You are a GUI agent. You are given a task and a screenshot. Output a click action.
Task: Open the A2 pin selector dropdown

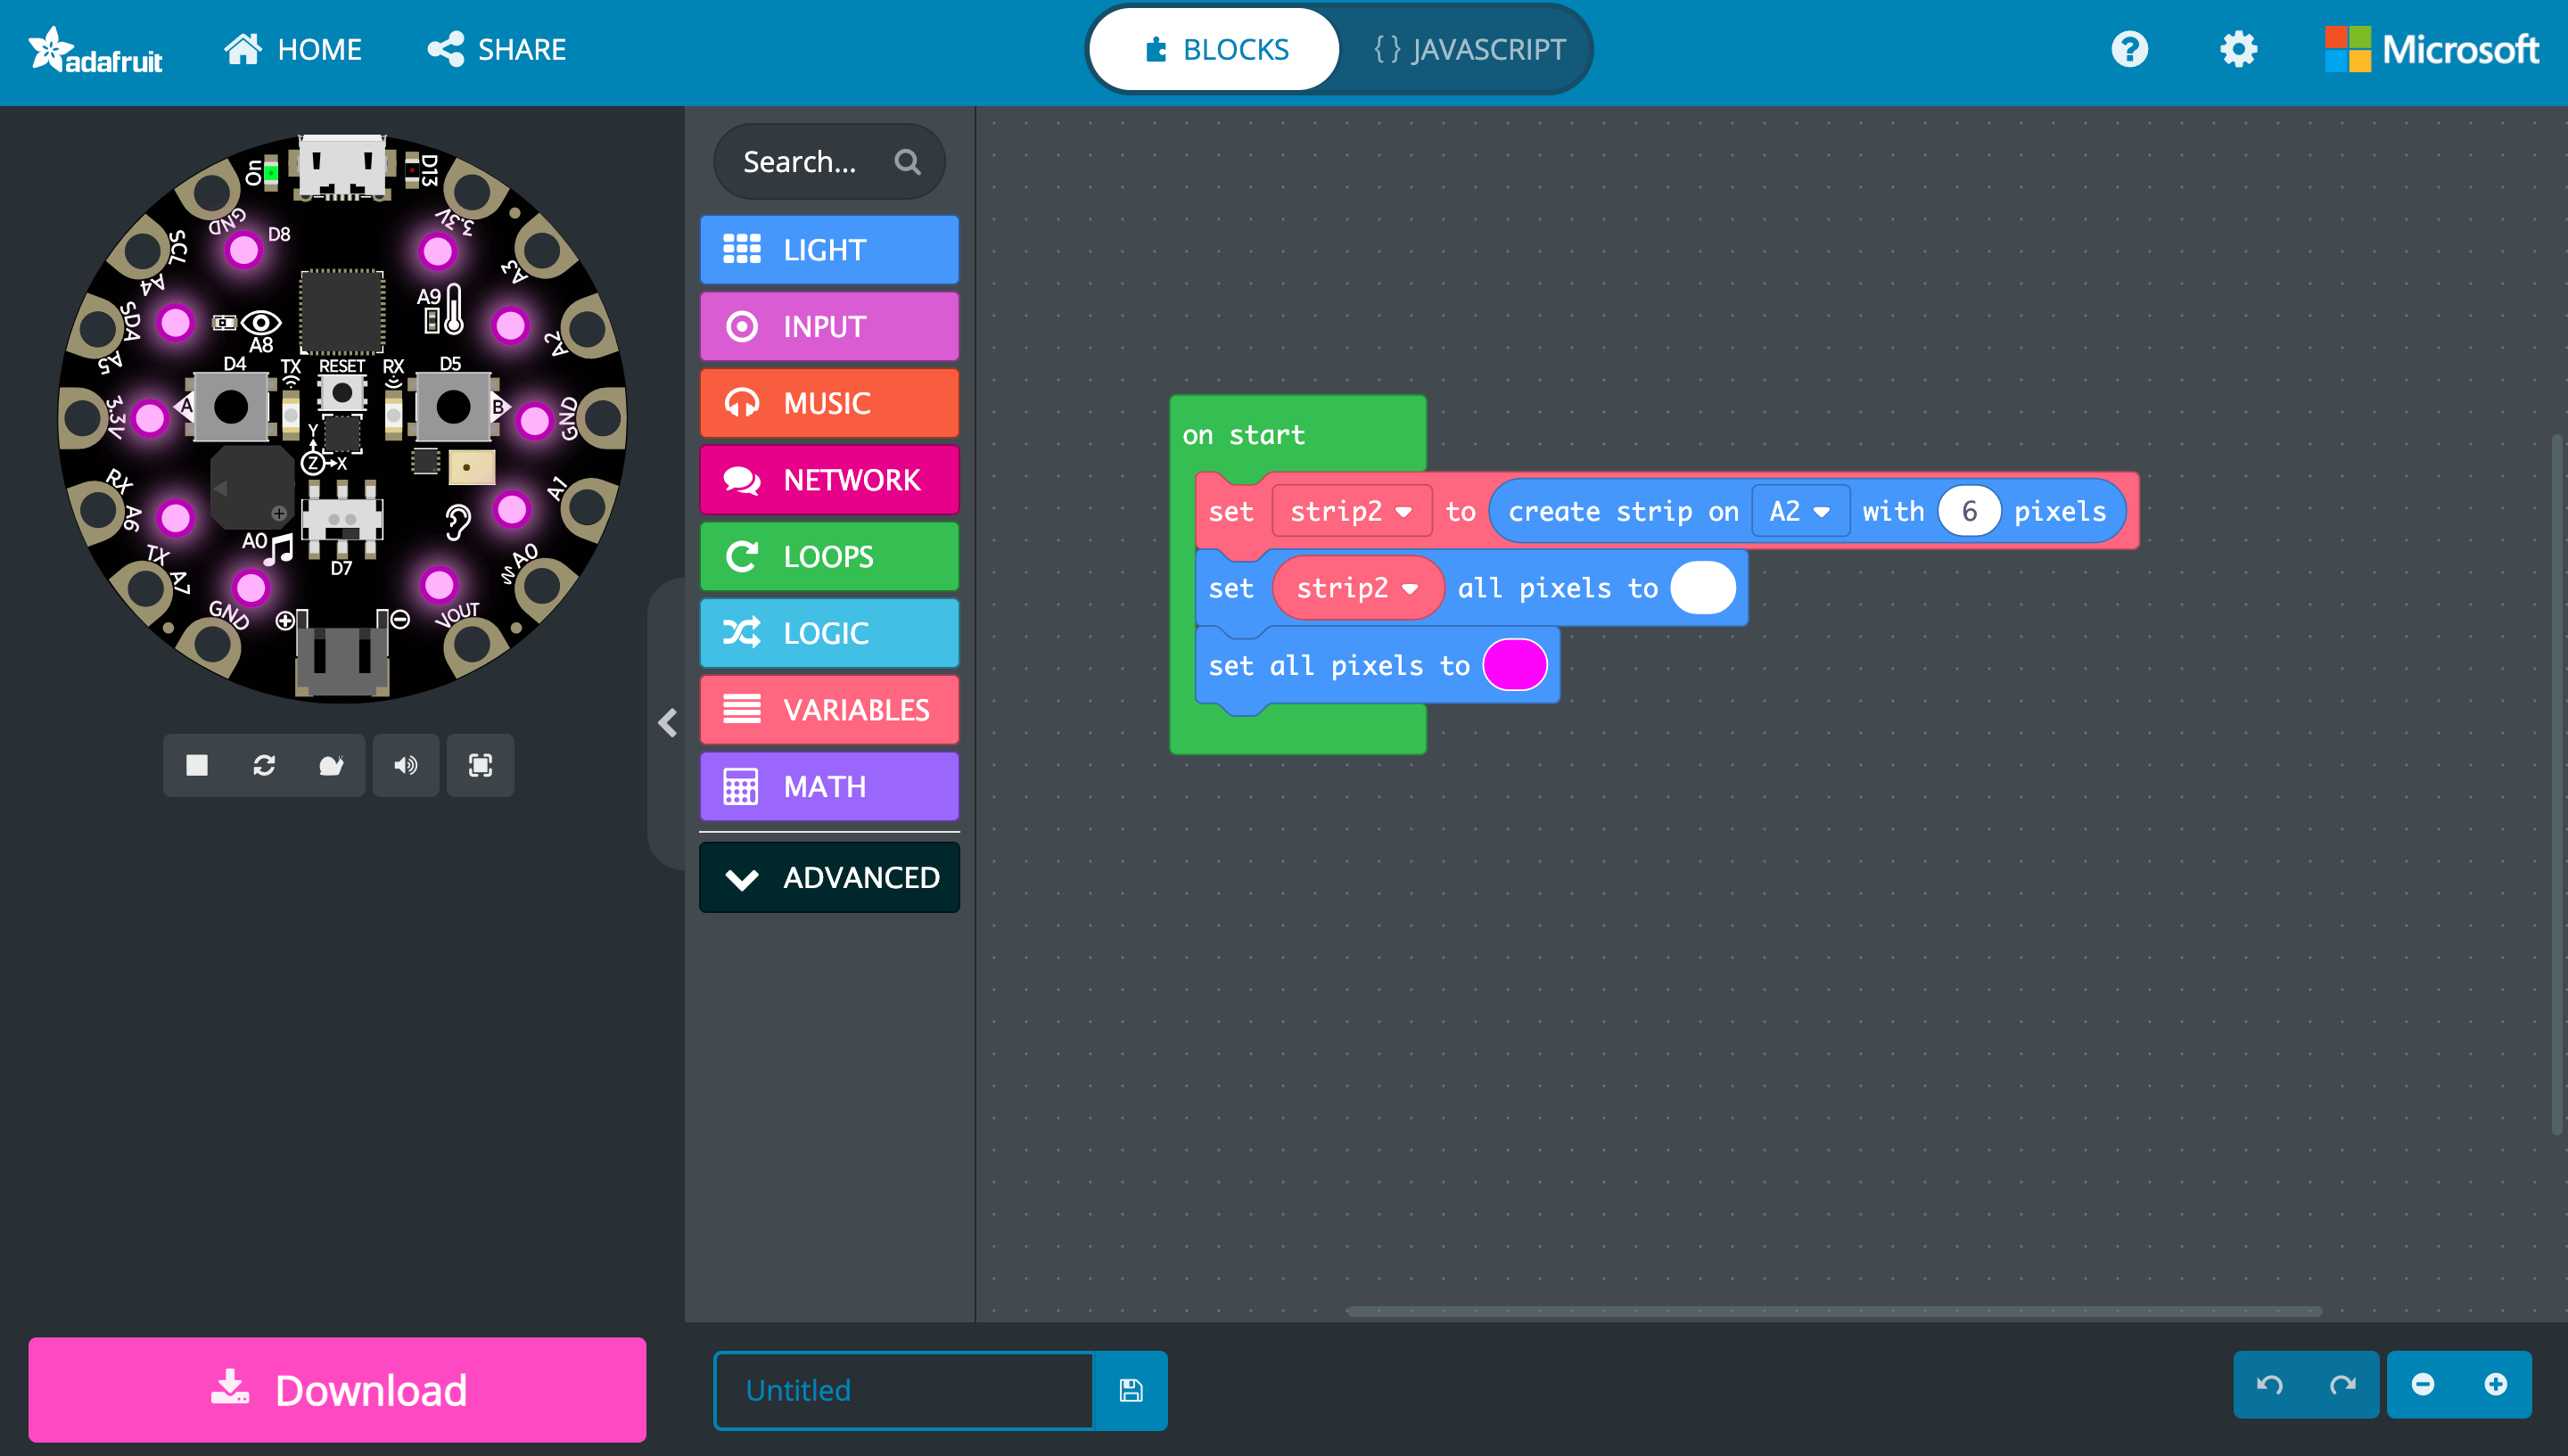[x=1796, y=511]
